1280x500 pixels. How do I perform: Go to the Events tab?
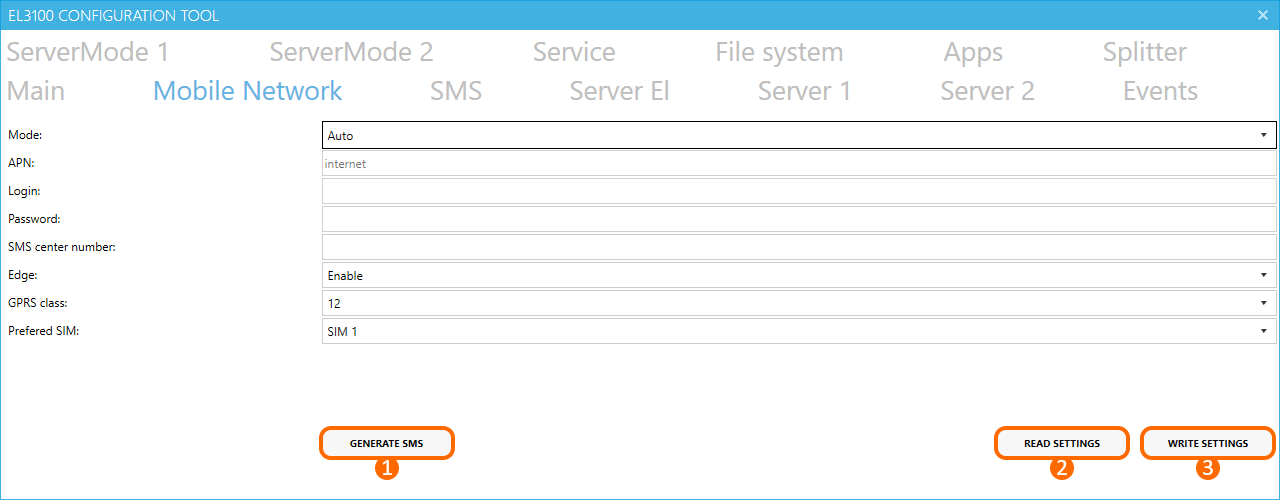(x=1160, y=91)
